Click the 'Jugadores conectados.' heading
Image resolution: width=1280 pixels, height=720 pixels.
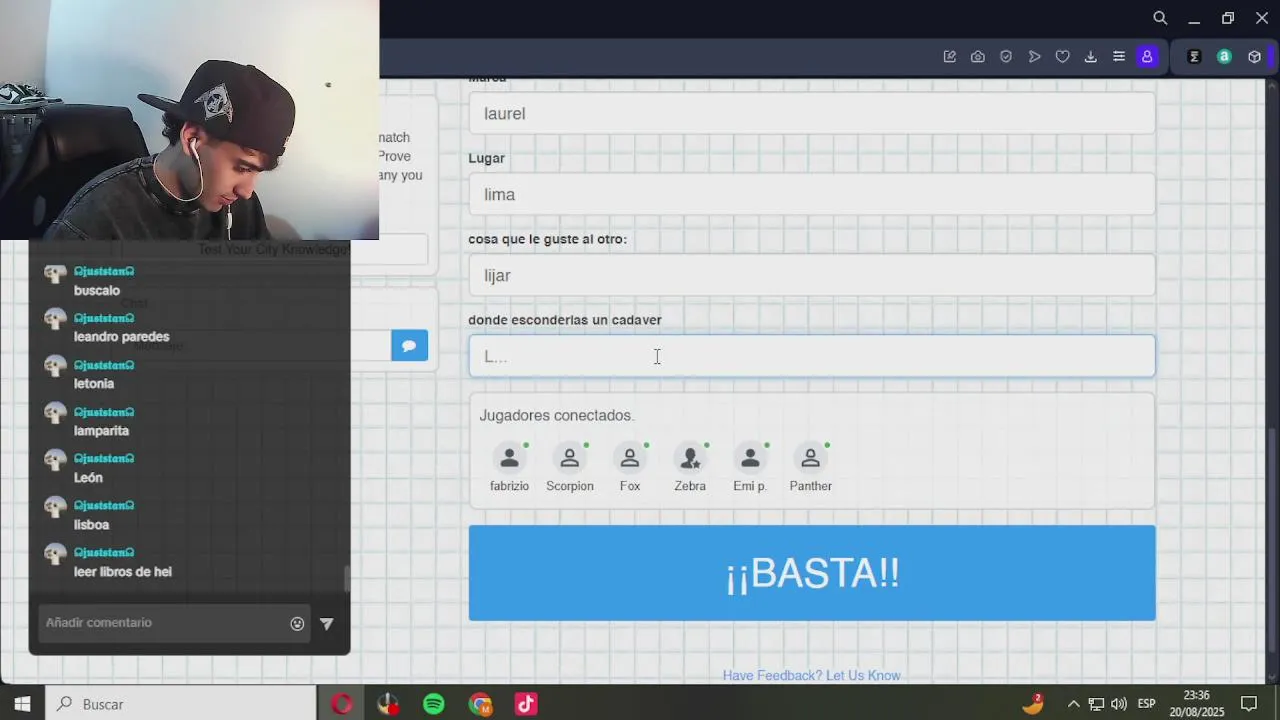tap(556, 415)
